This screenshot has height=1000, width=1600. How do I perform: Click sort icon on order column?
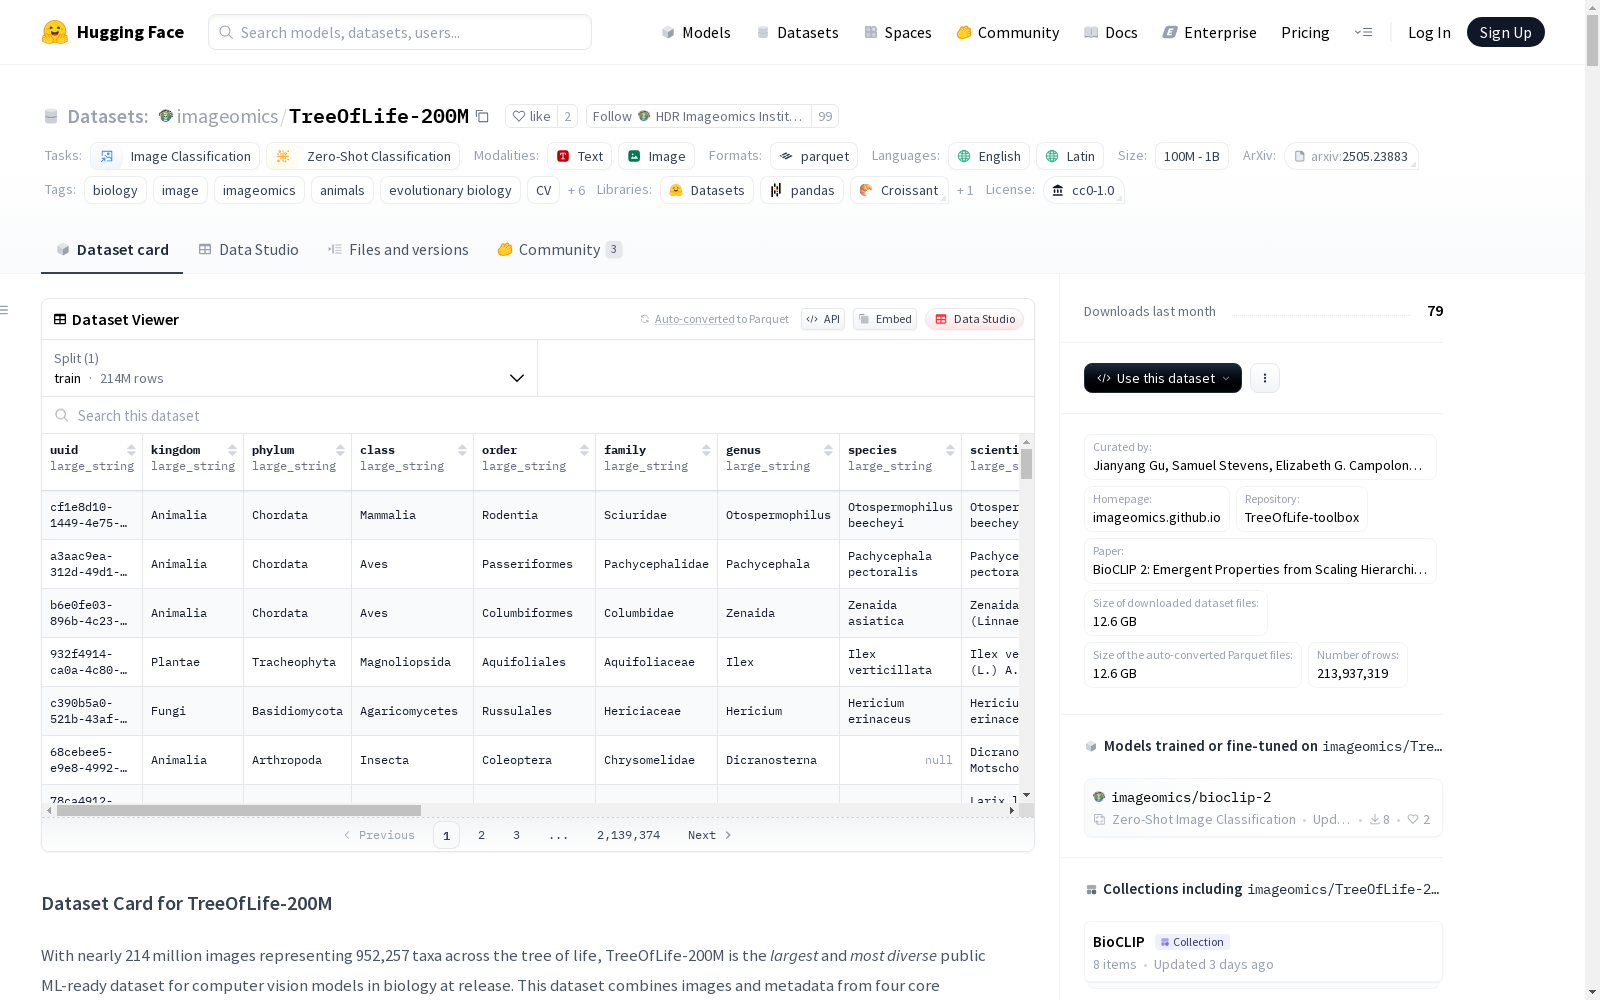click(584, 450)
